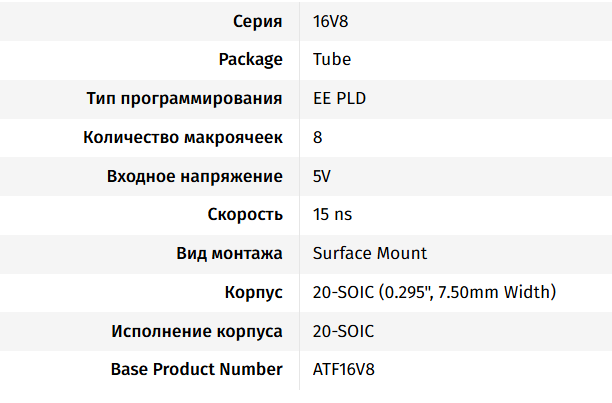Click the "Количество макроячеек" label
This screenshot has height=403, width=612.
183,137
